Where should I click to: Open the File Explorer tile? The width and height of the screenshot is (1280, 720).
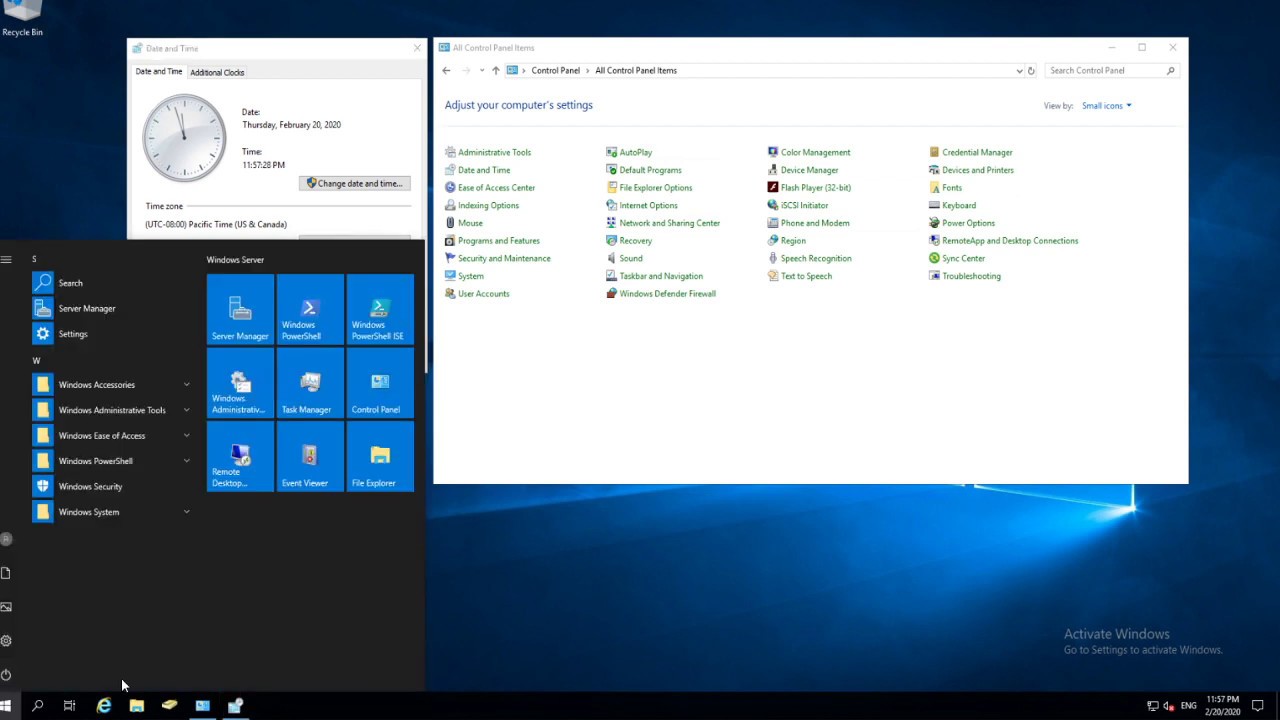click(380, 456)
